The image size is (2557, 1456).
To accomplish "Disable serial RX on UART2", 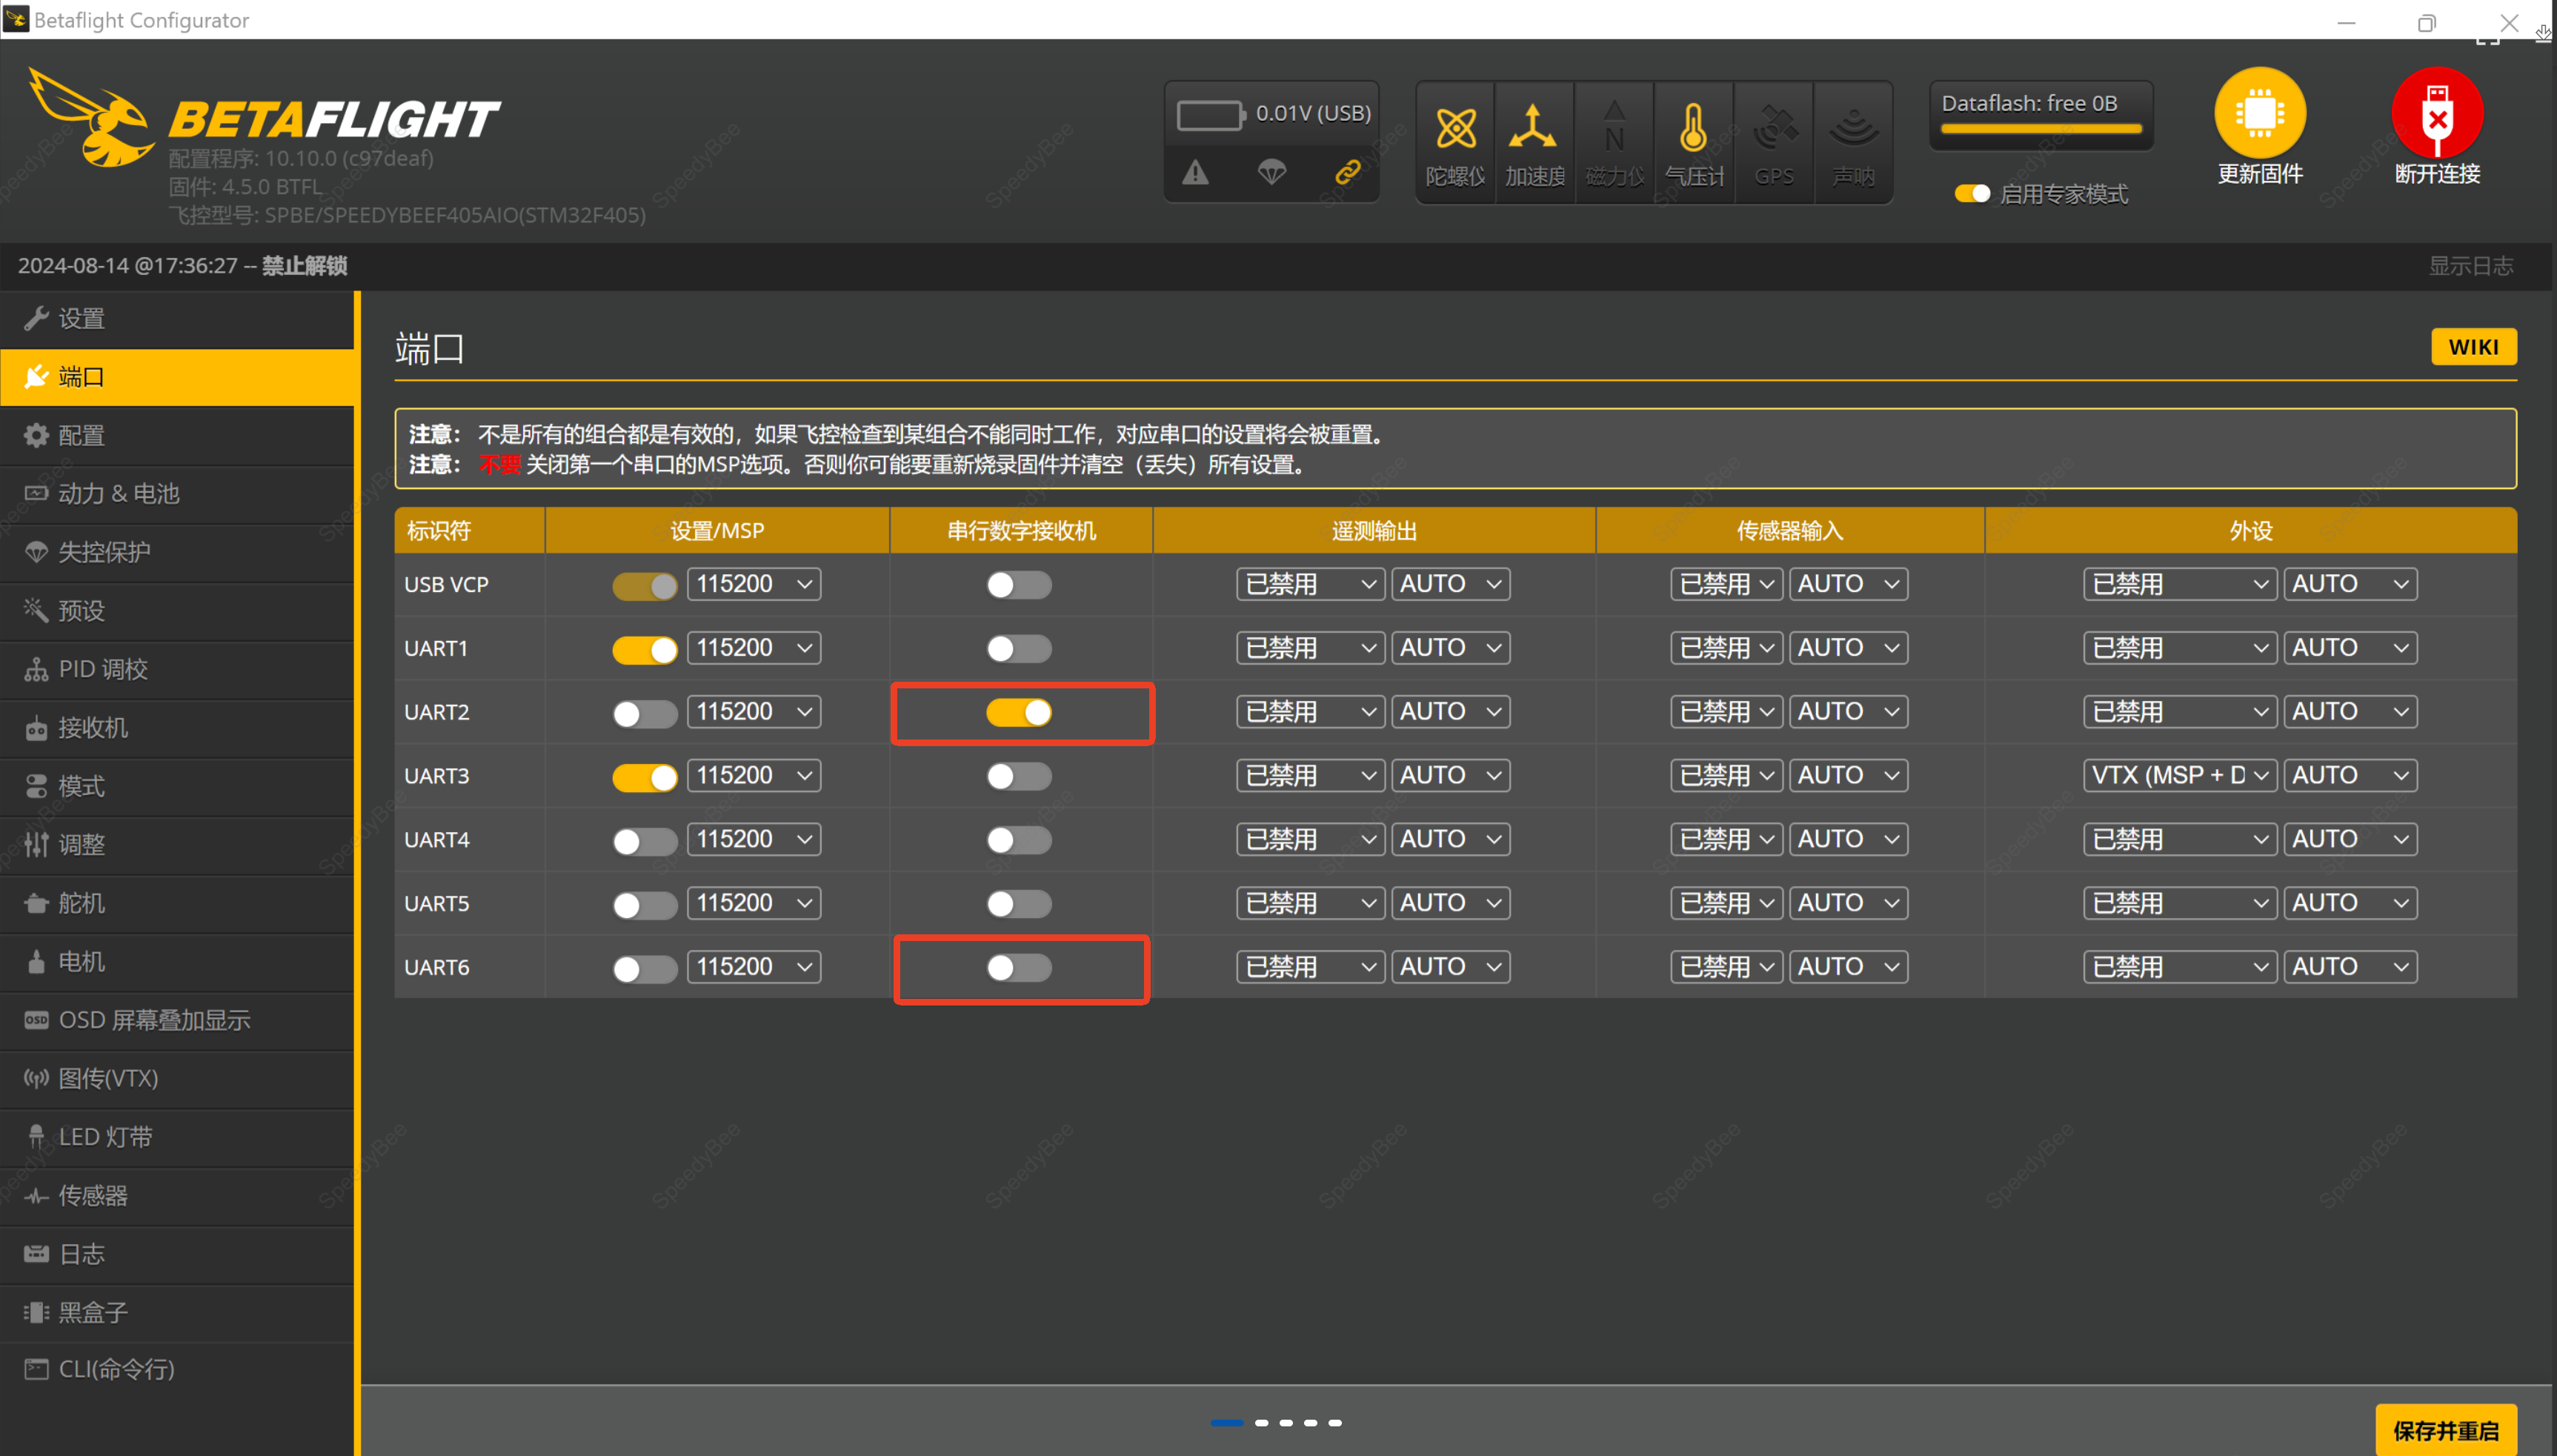I will [1019, 713].
